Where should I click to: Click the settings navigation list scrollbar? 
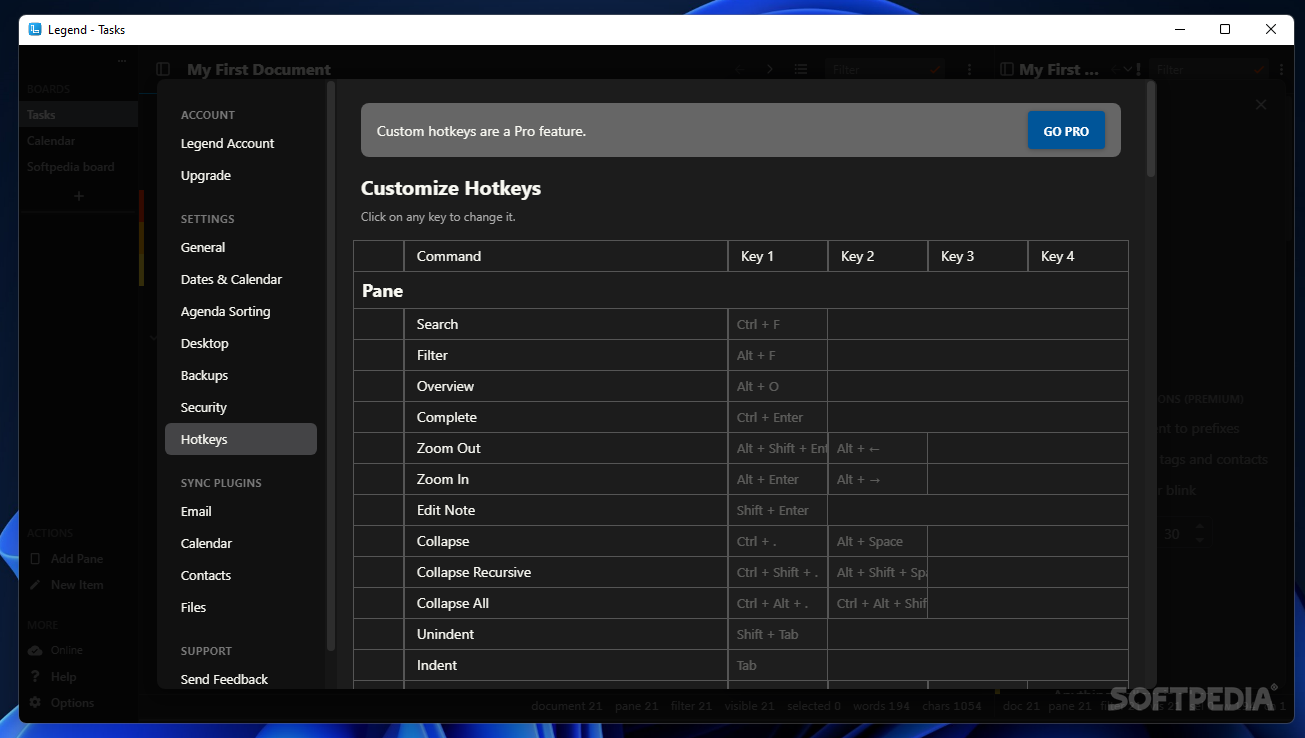(x=331, y=365)
